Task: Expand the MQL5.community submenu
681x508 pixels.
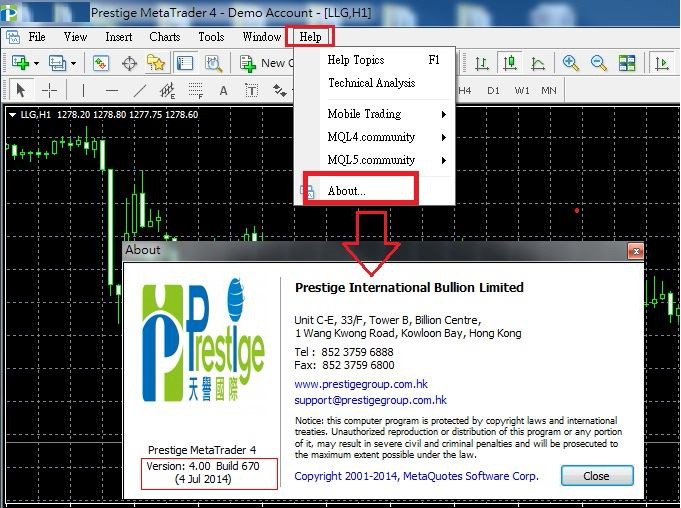Action: (x=375, y=160)
